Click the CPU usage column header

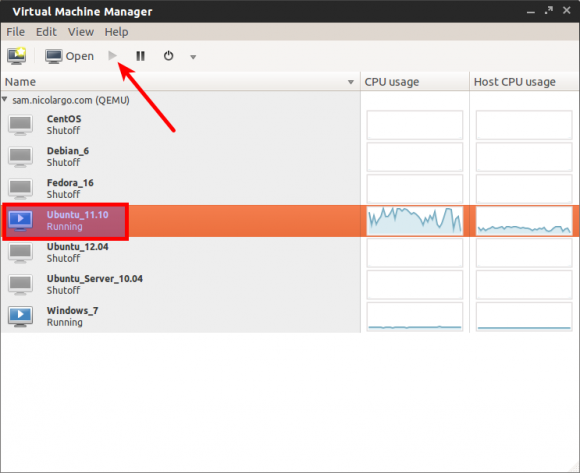click(414, 82)
